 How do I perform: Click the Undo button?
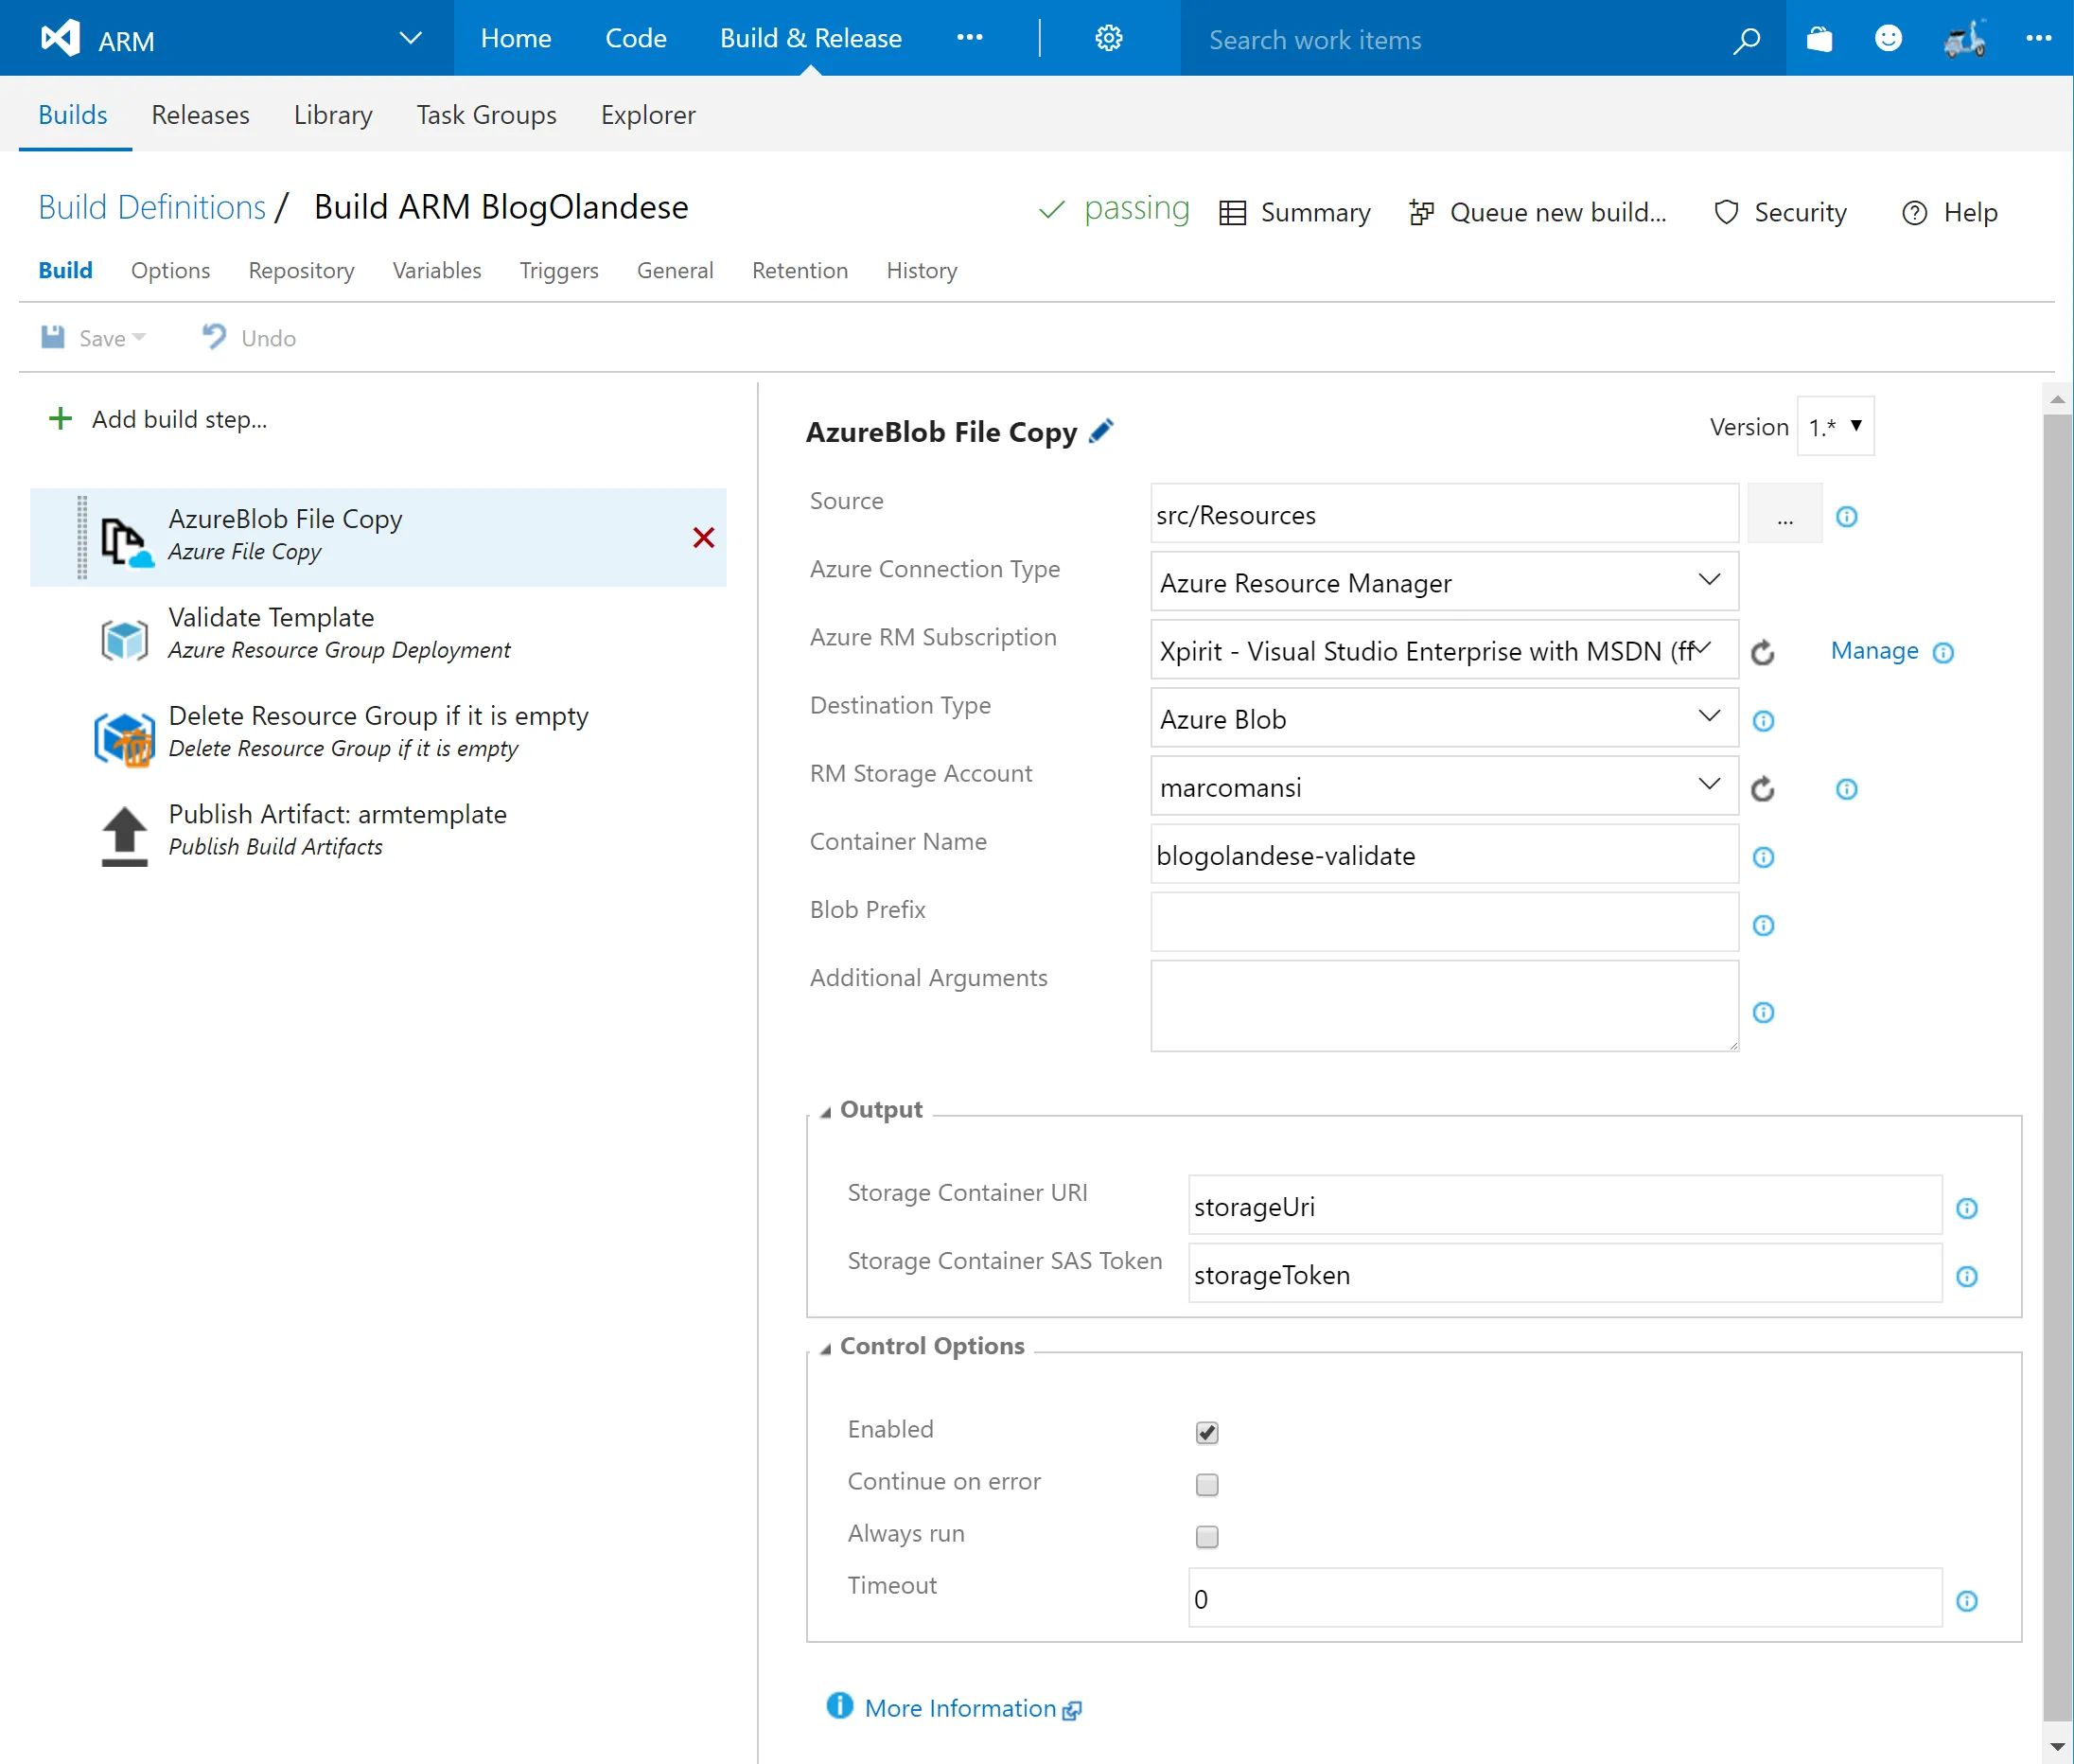pyautogui.click(x=249, y=337)
